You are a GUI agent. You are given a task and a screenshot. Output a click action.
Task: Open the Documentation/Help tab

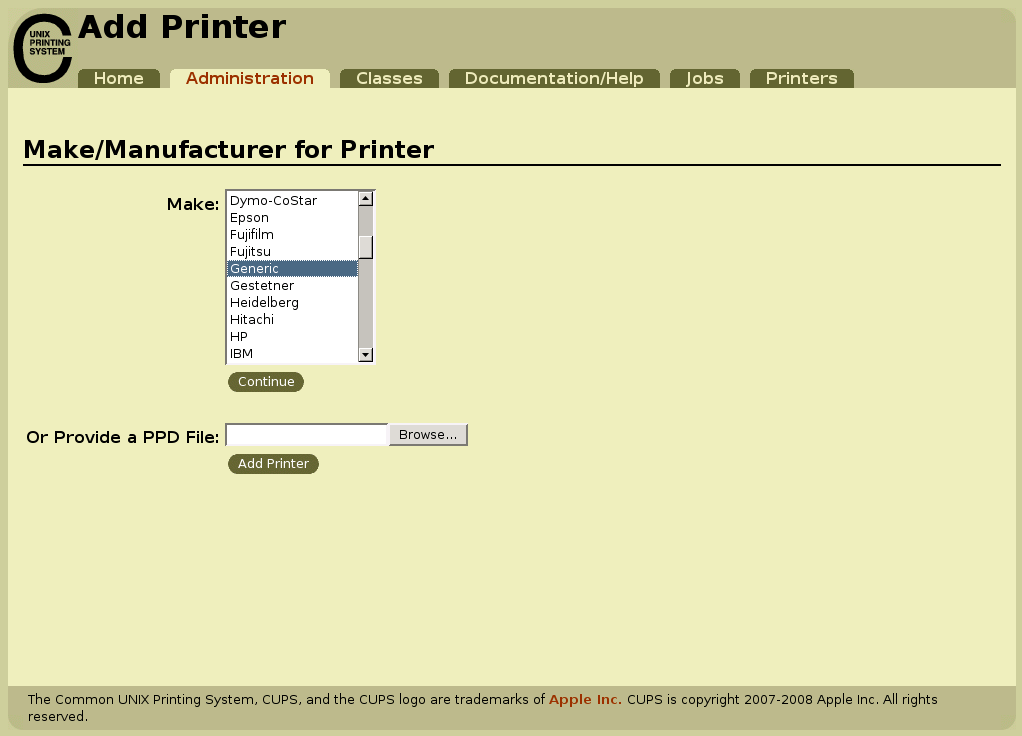coord(554,77)
